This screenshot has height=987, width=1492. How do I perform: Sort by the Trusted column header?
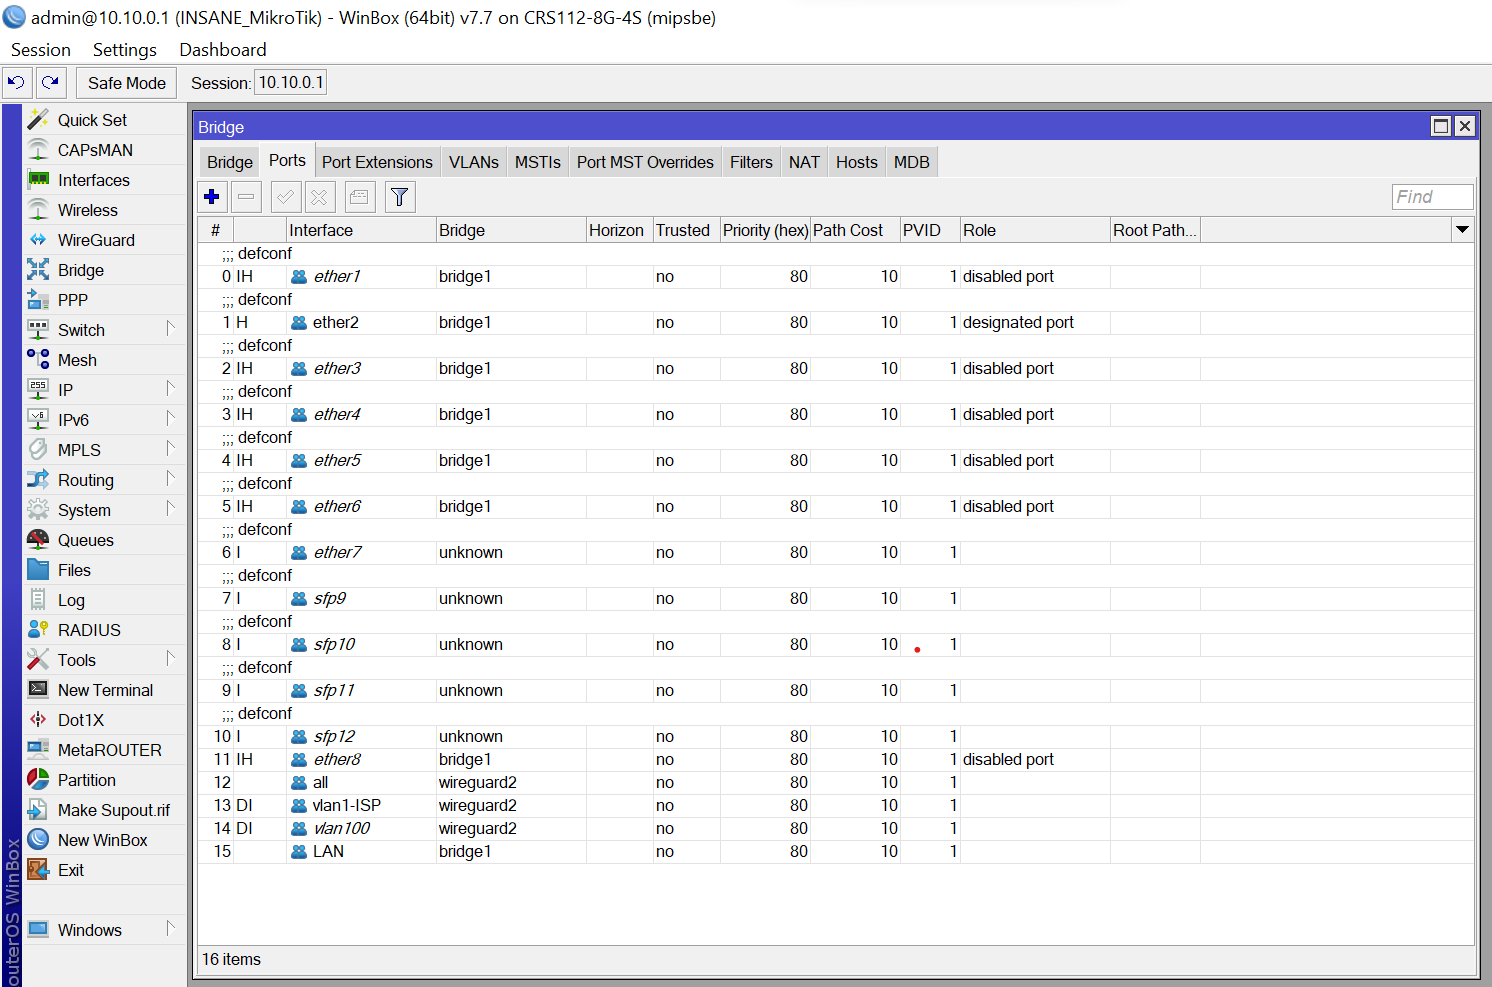686,230
